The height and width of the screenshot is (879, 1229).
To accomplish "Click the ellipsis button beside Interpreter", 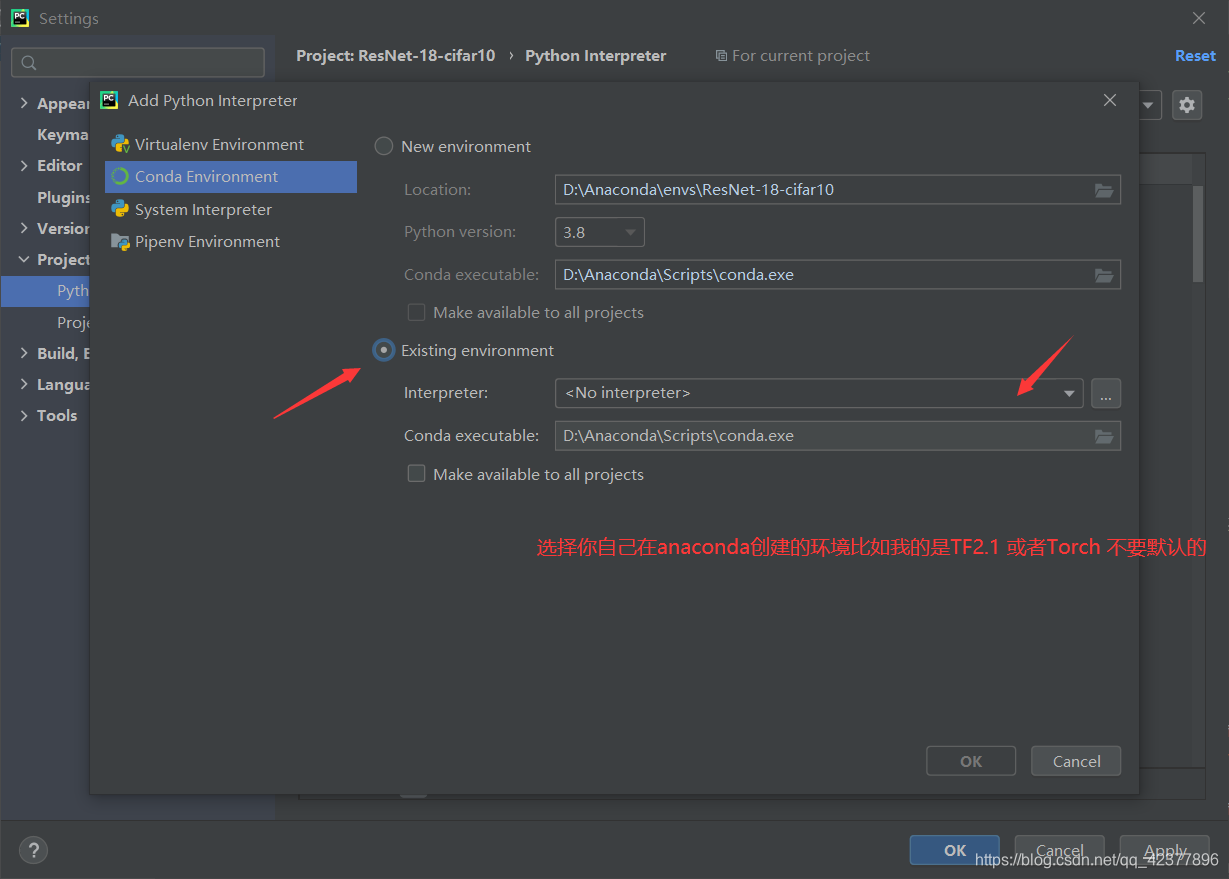I will tap(1106, 393).
